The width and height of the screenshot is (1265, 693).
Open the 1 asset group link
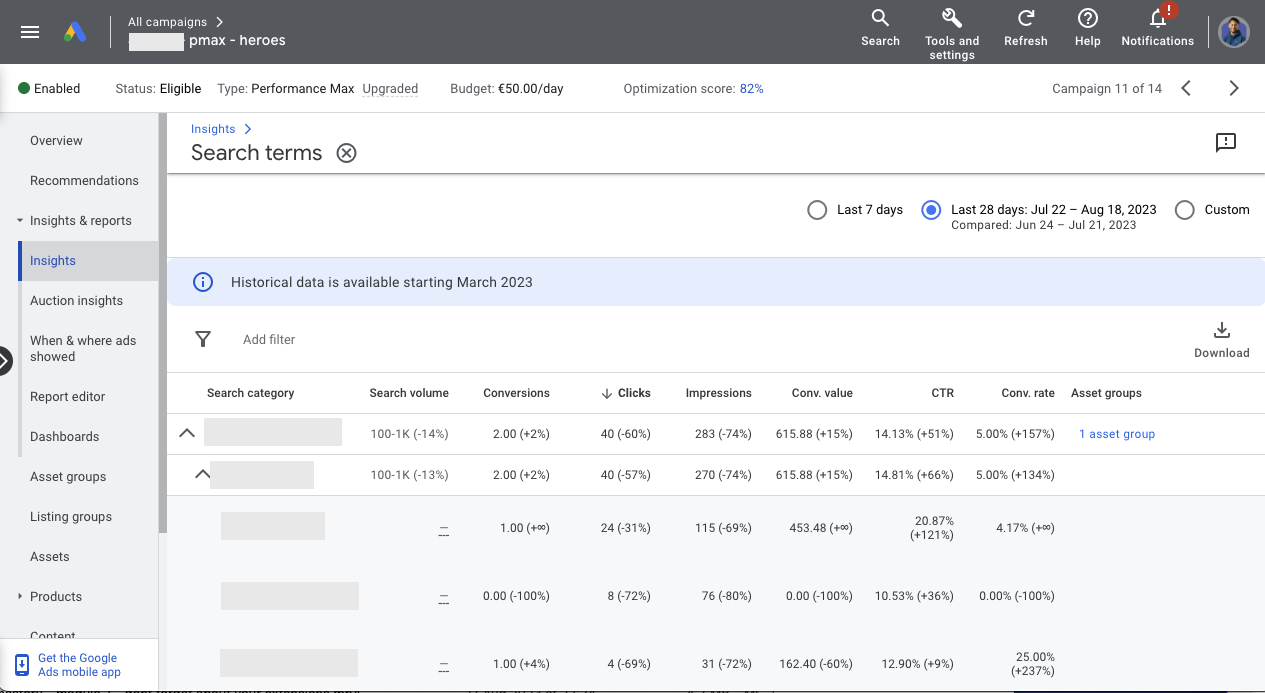click(1116, 434)
